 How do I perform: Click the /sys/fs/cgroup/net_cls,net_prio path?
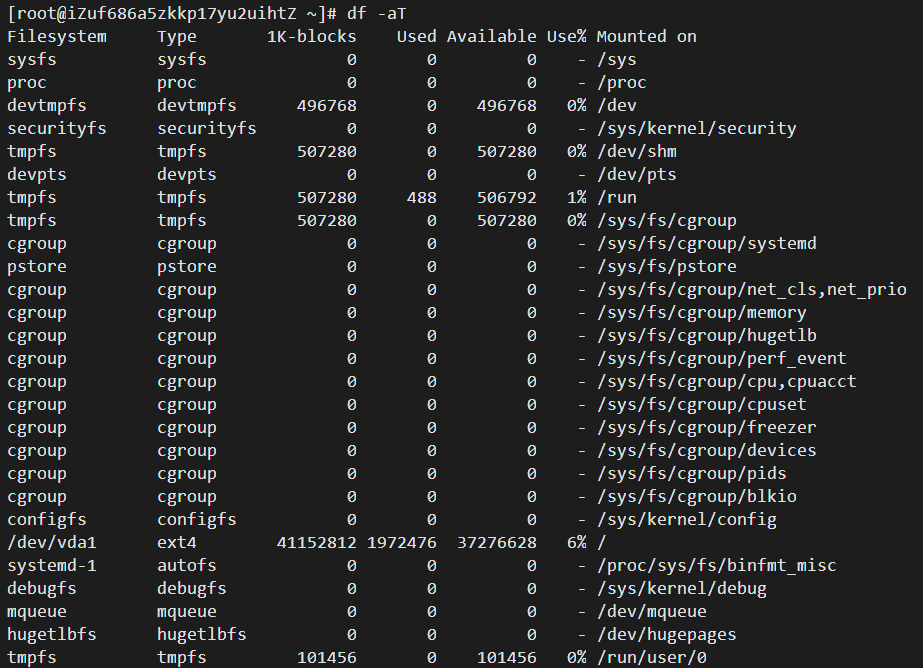point(751,289)
